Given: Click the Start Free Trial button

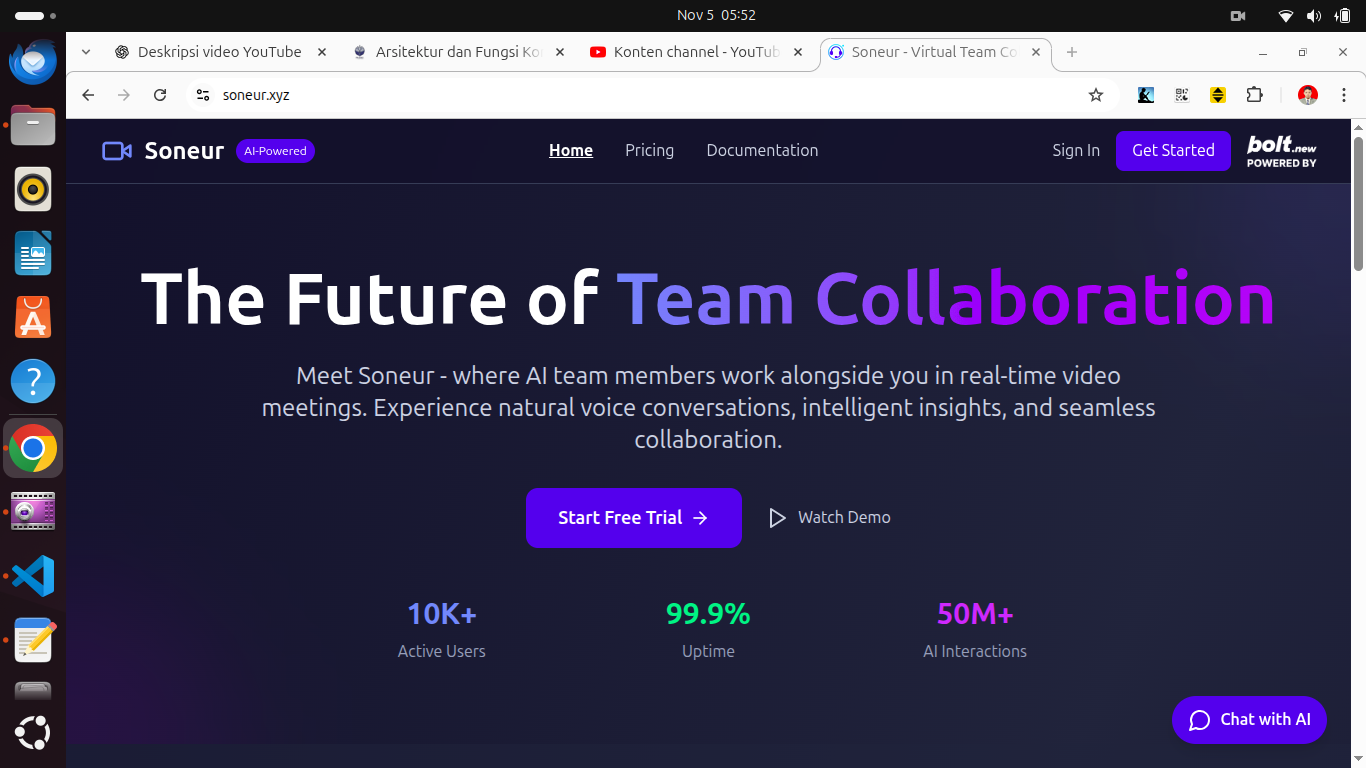Looking at the screenshot, I should pyautogui.click(x=633, y=518).
